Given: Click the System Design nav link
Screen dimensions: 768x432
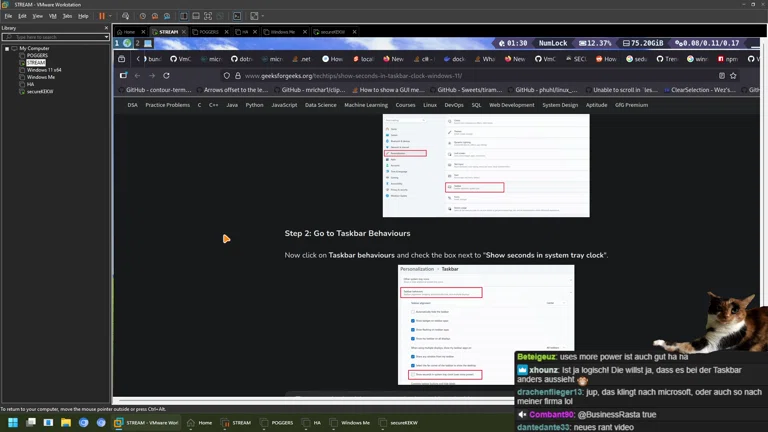Looking at the screenshot, I should click(560, 105).
